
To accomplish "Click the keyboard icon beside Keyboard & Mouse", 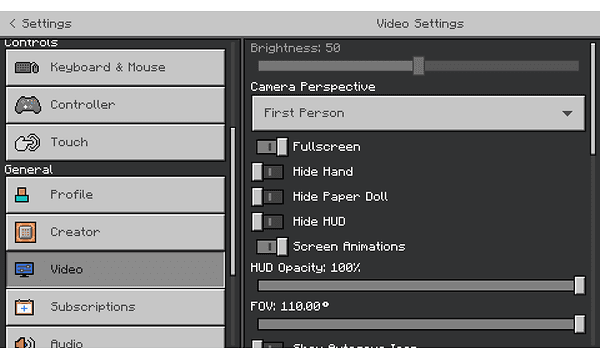I will pyautogui.click(x=27, y=68).
